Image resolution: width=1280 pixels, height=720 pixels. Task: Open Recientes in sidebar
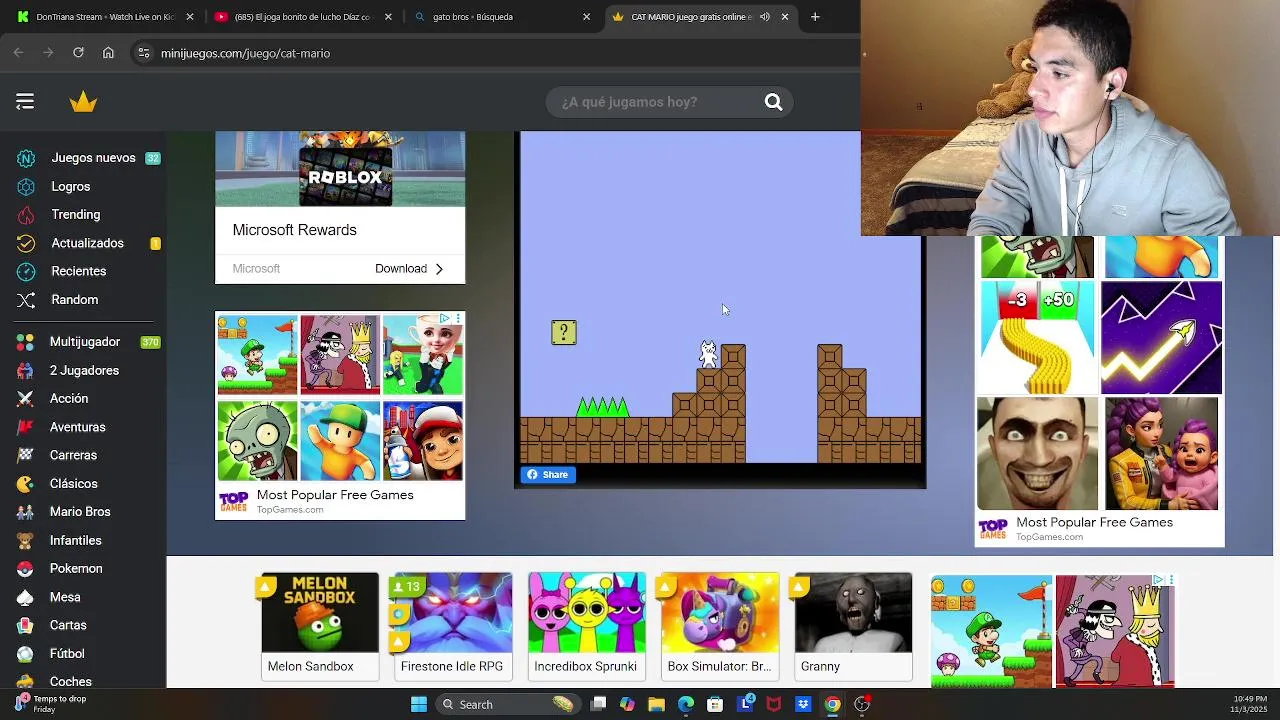[x=78, y=271]
